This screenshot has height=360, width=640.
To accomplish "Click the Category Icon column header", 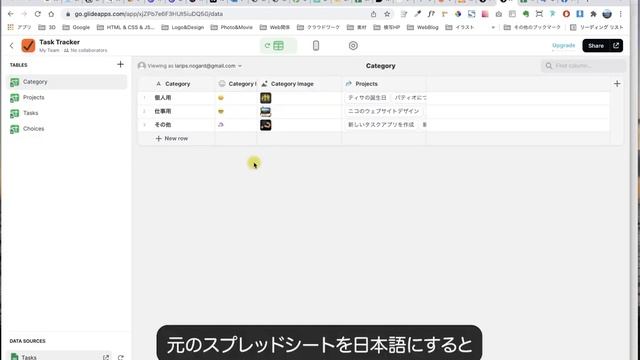I will [x=237, y=84].
